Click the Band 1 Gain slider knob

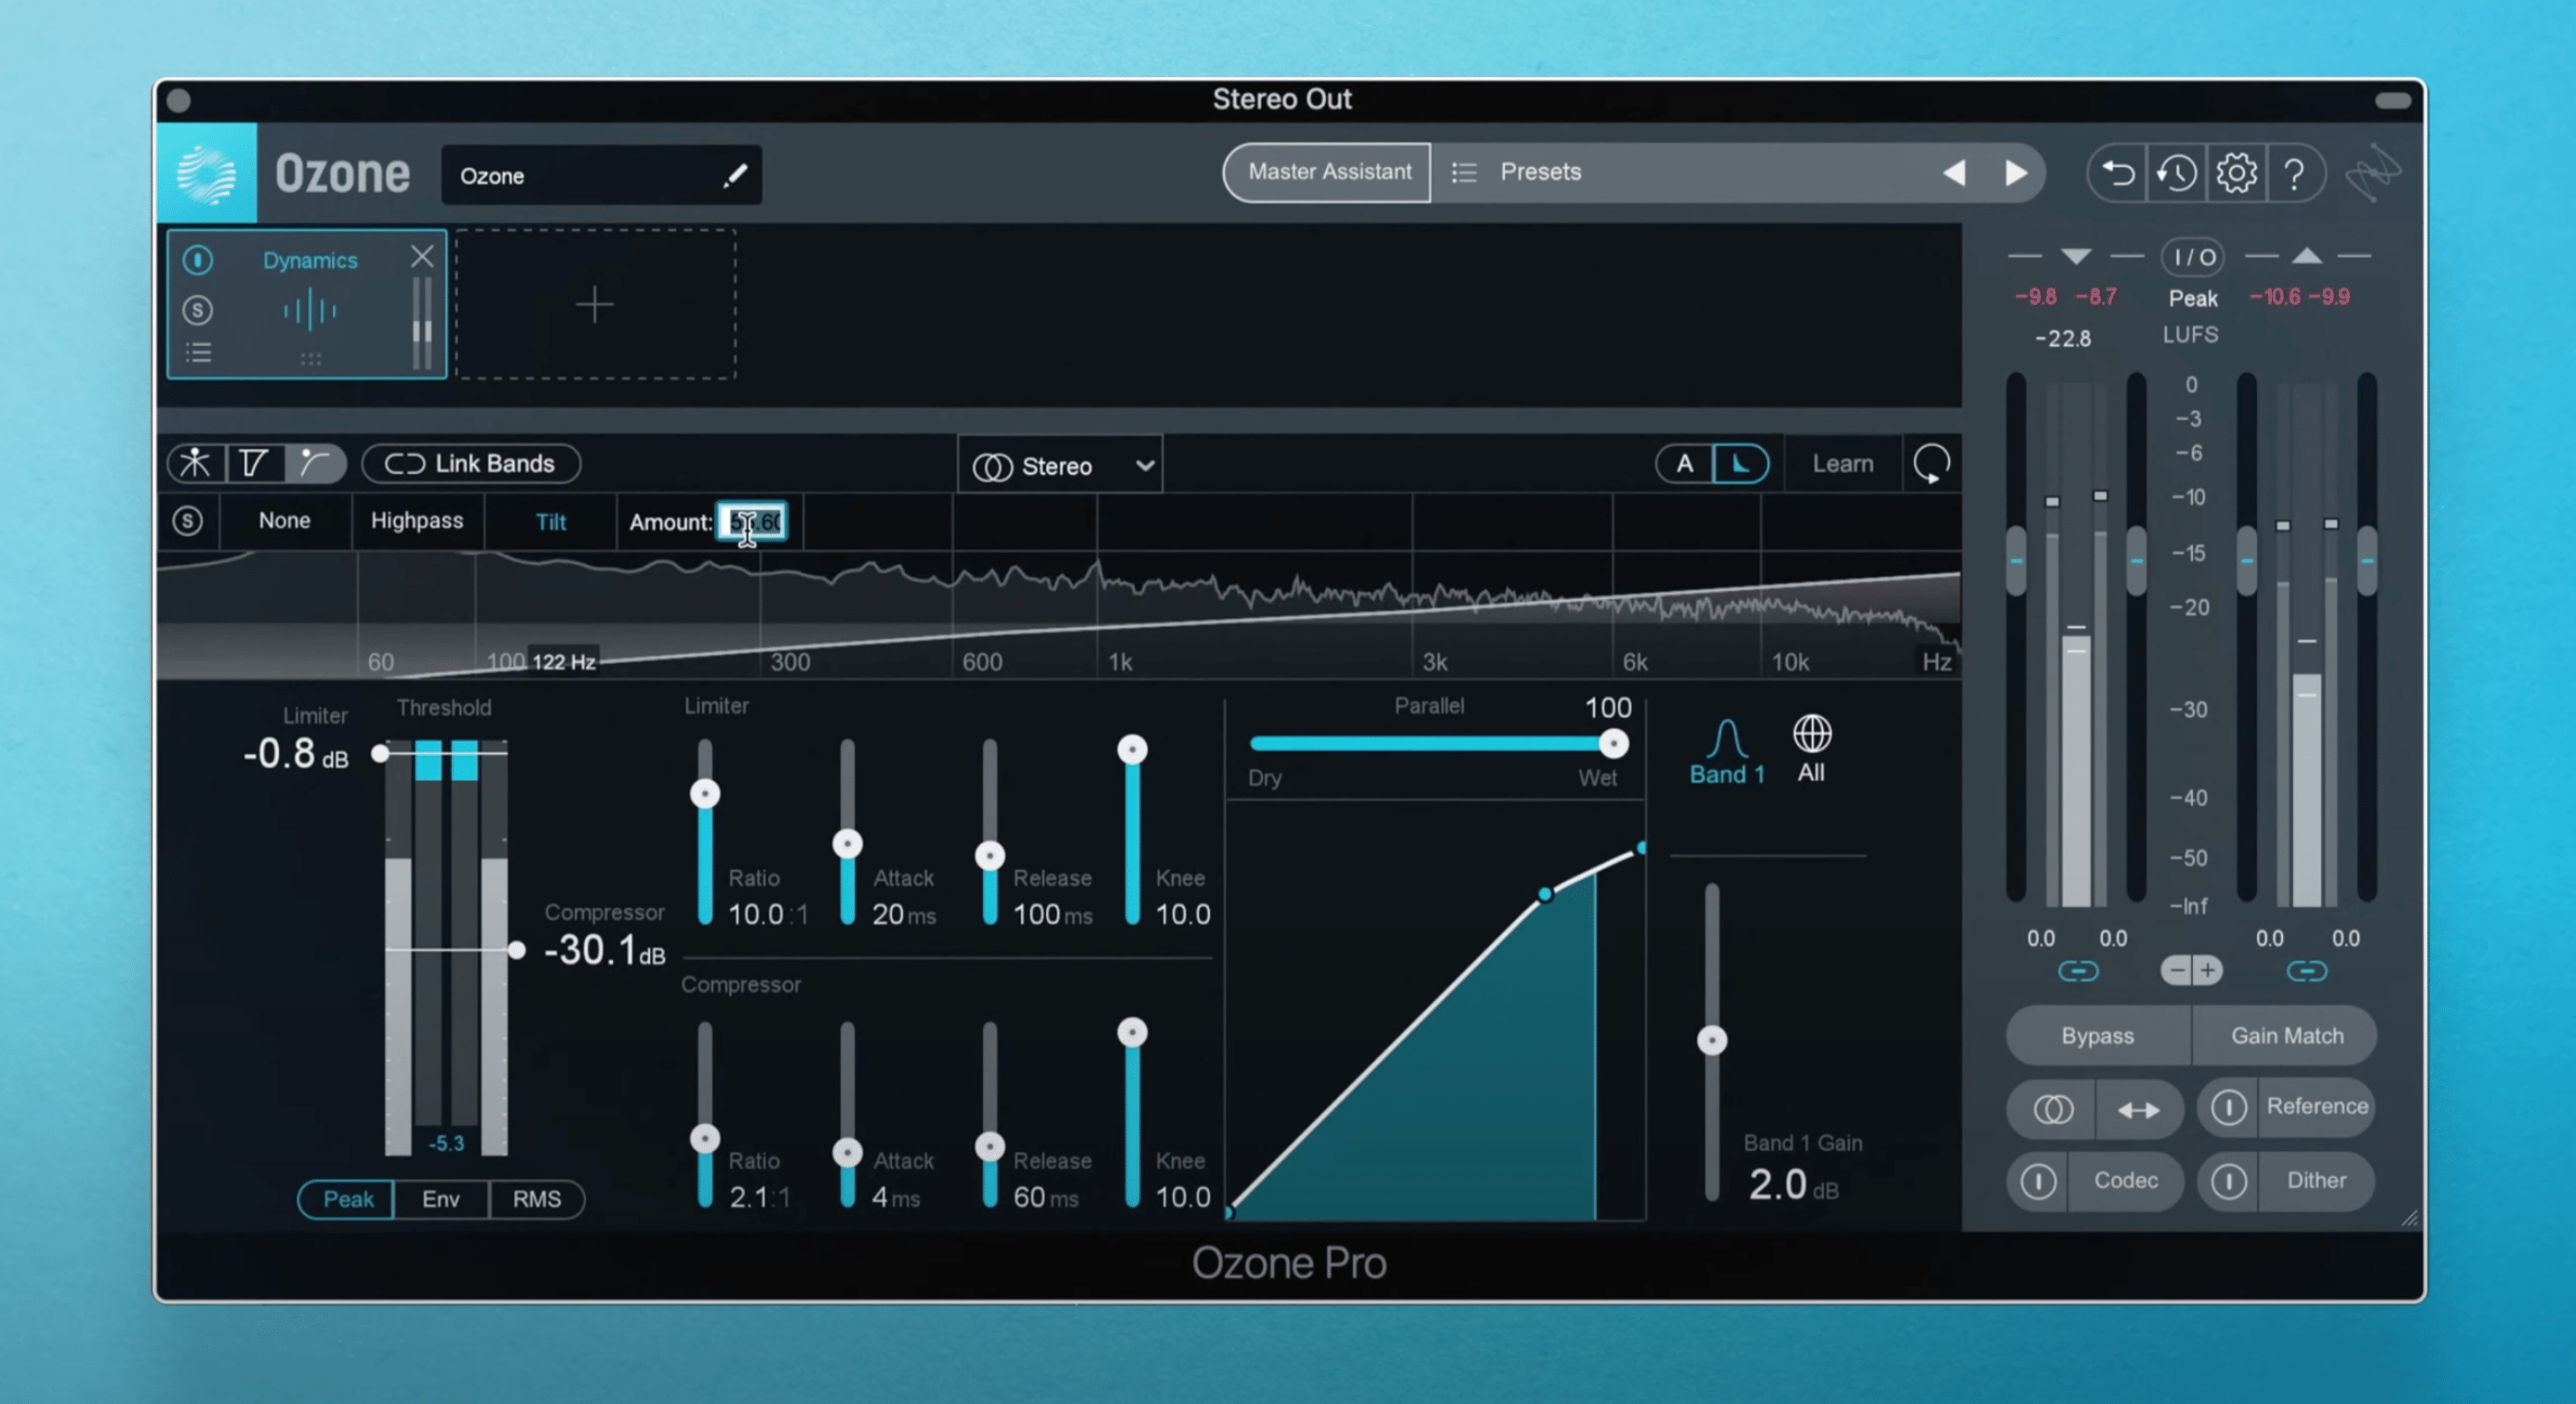coord(1712,1041)
